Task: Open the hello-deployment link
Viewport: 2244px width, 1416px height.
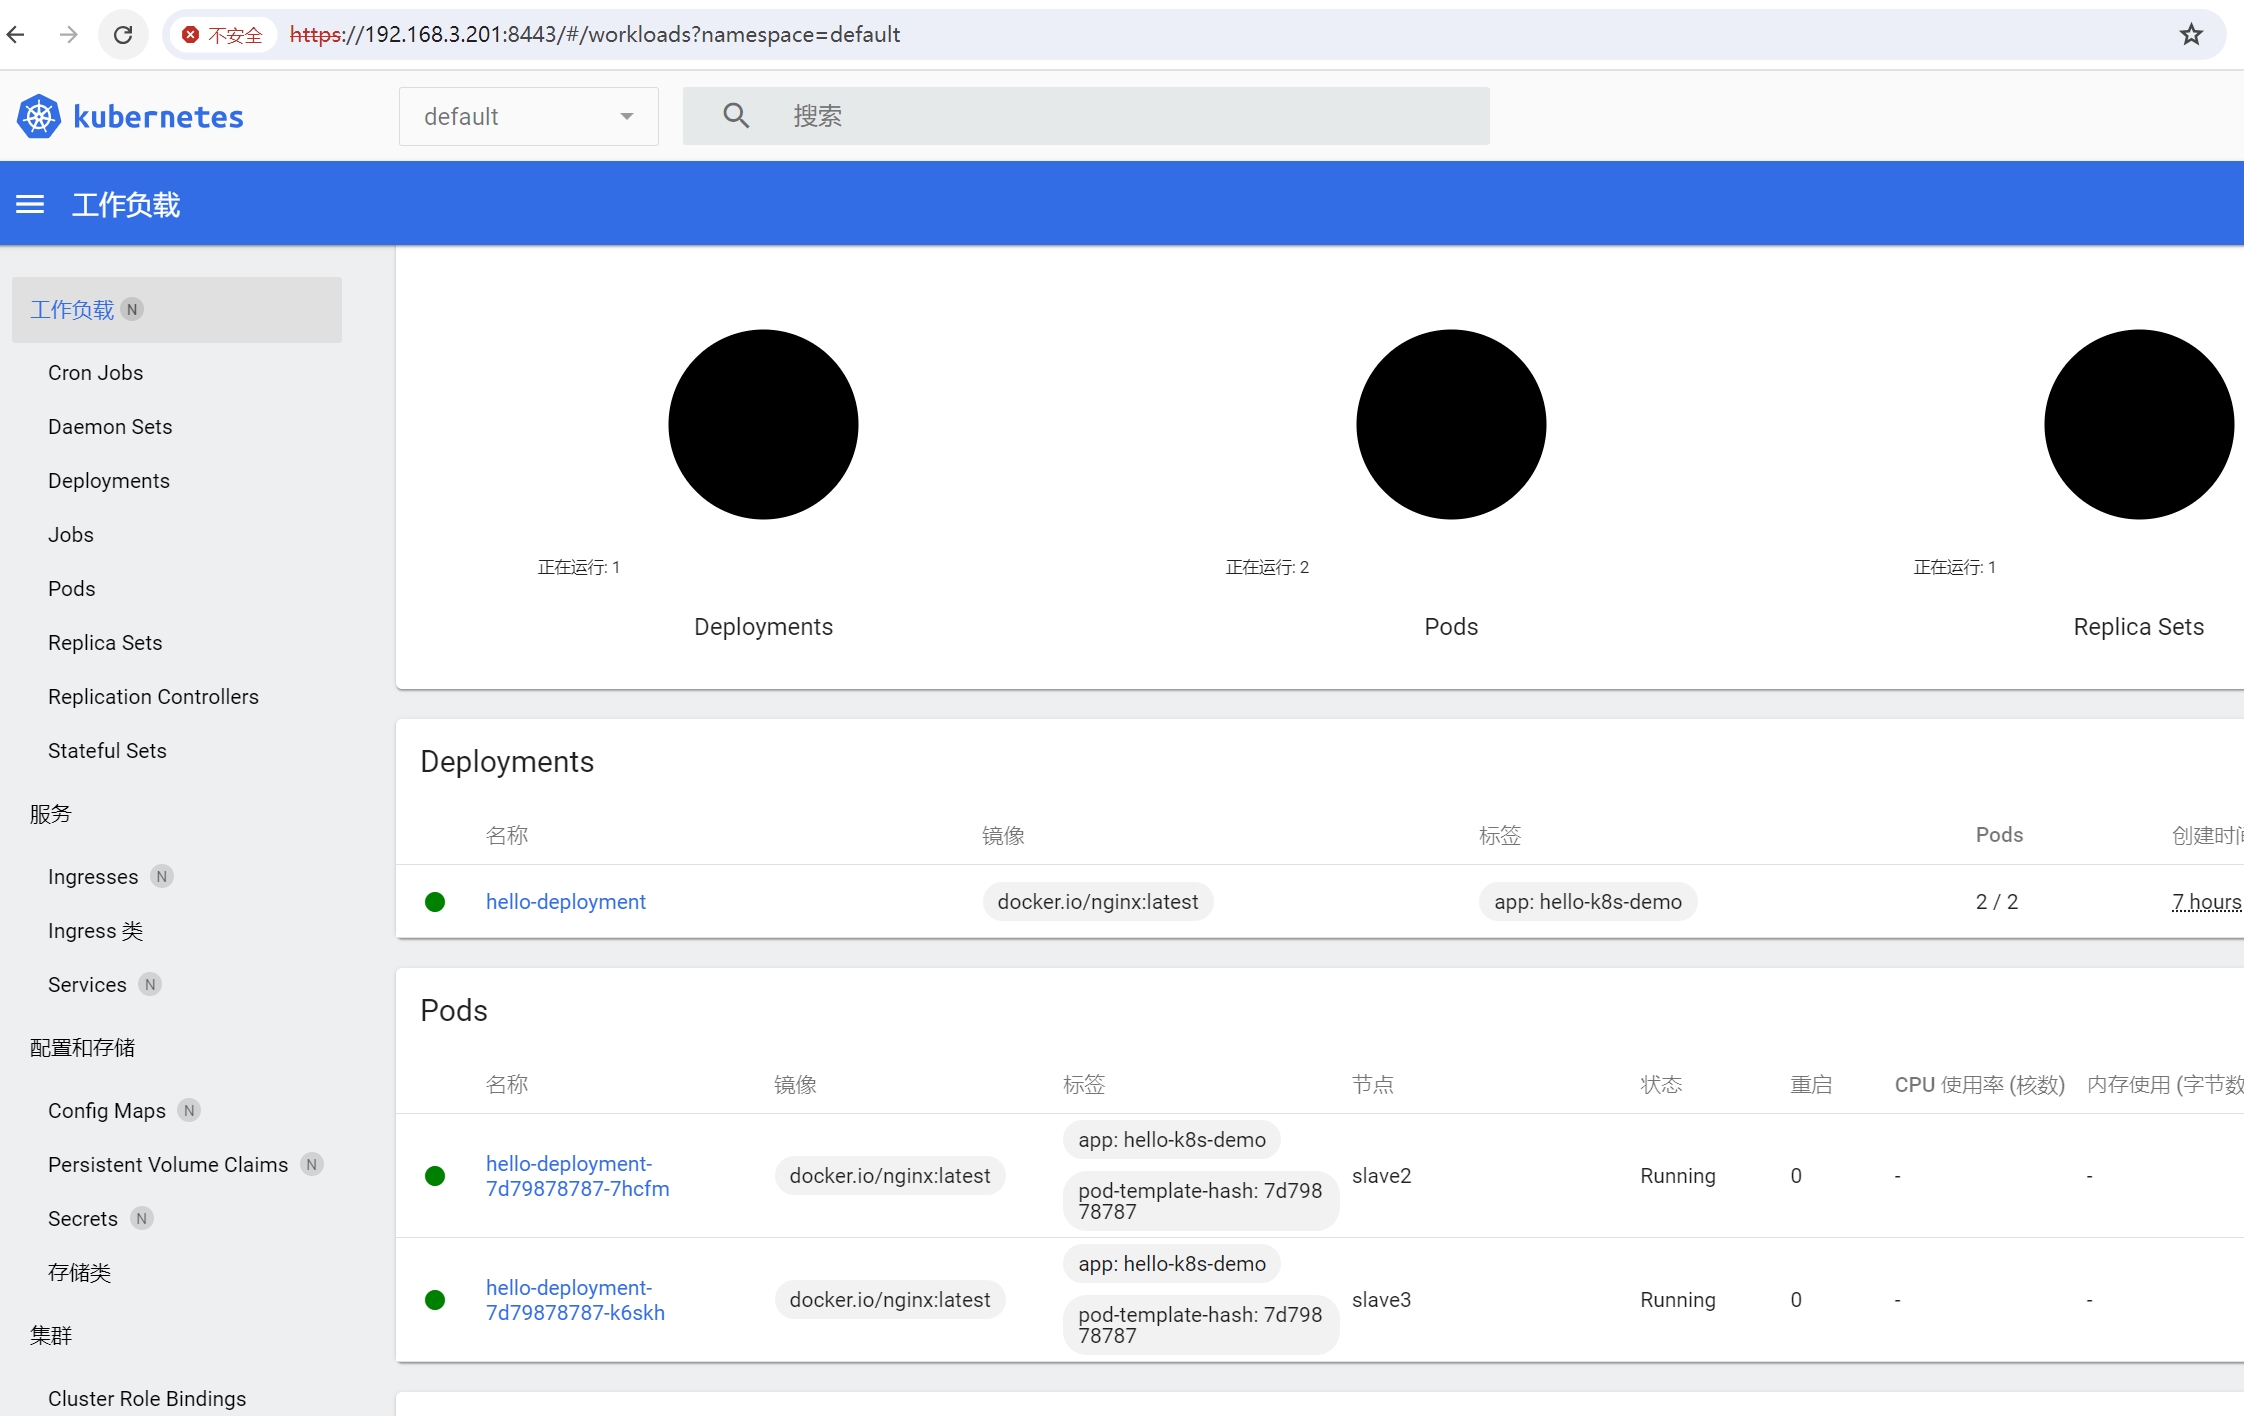Action: pyautogui.click(x=566, y=902)
